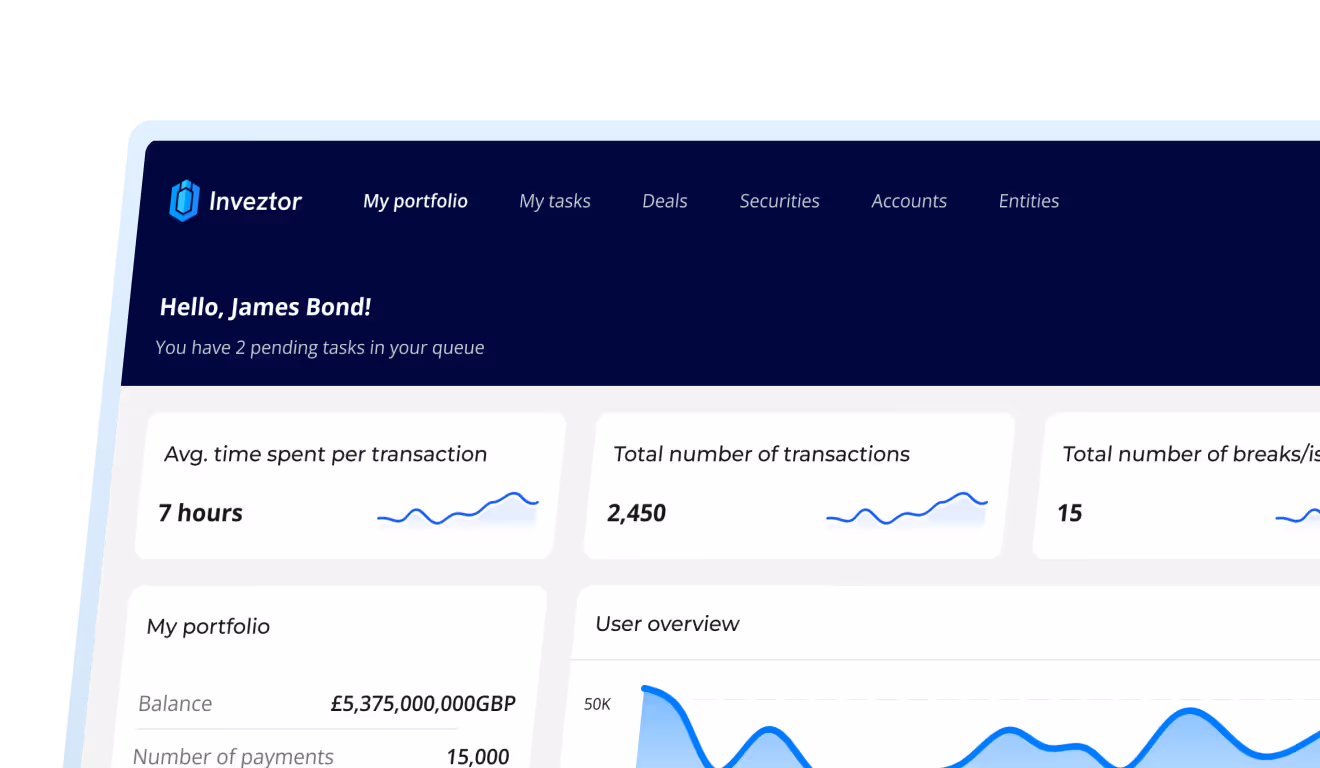Click the 15 breaks value
1320x768 pixels.
(1070, 513)
